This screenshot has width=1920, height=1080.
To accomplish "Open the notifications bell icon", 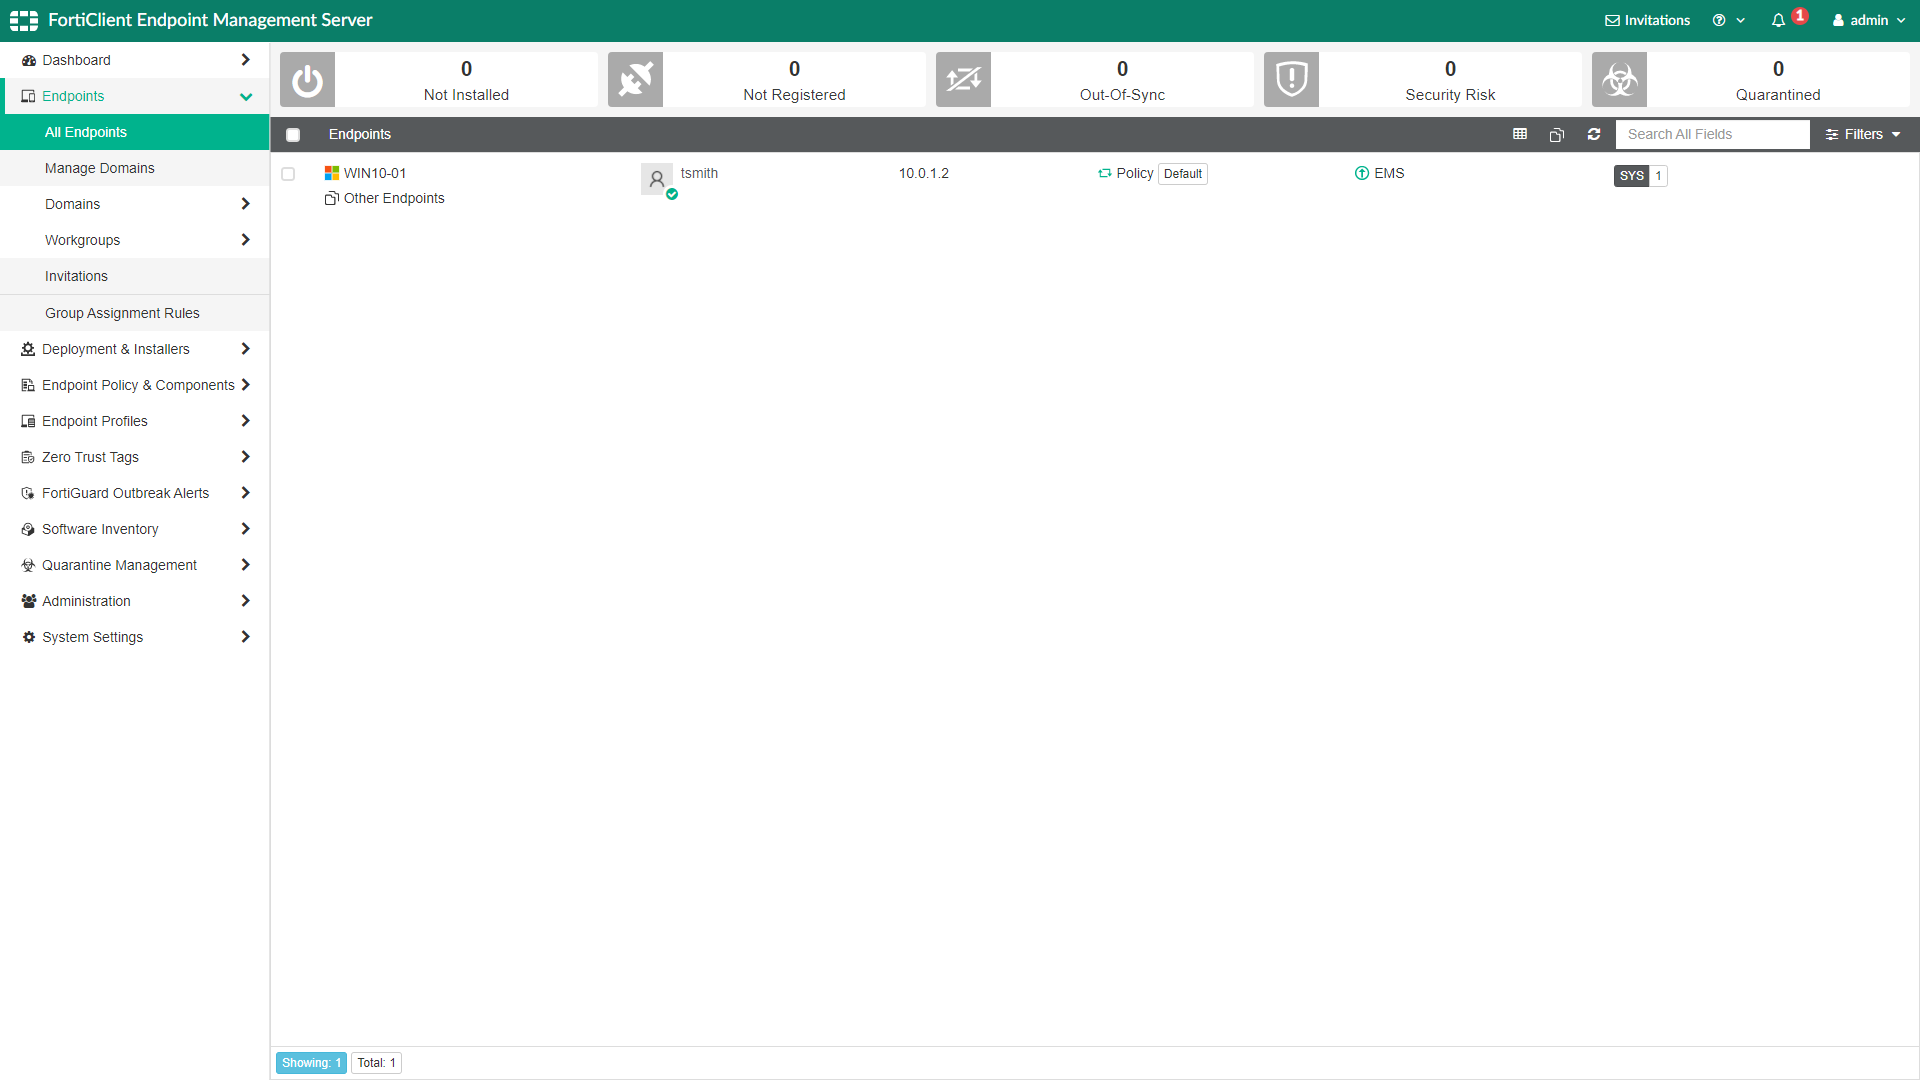I will [1778, 20].
